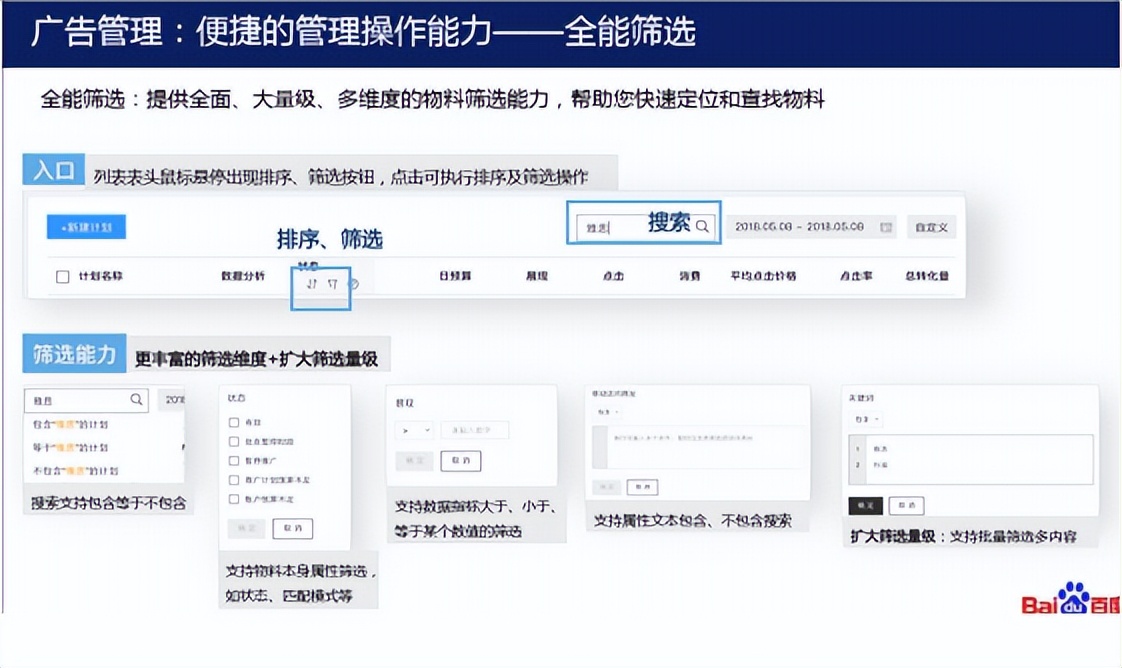This screenshot has height=668, width=1122.
Task: Tick the first checkbox in 状态 filter
Action: (233, 422)
